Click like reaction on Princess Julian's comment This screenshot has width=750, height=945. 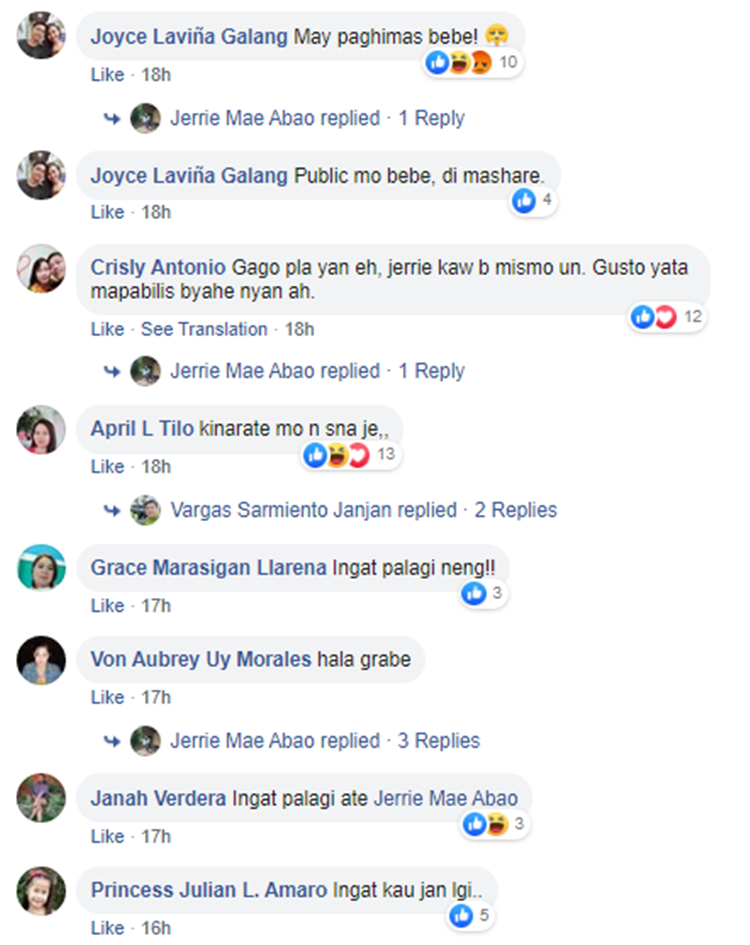coord(461,915)
